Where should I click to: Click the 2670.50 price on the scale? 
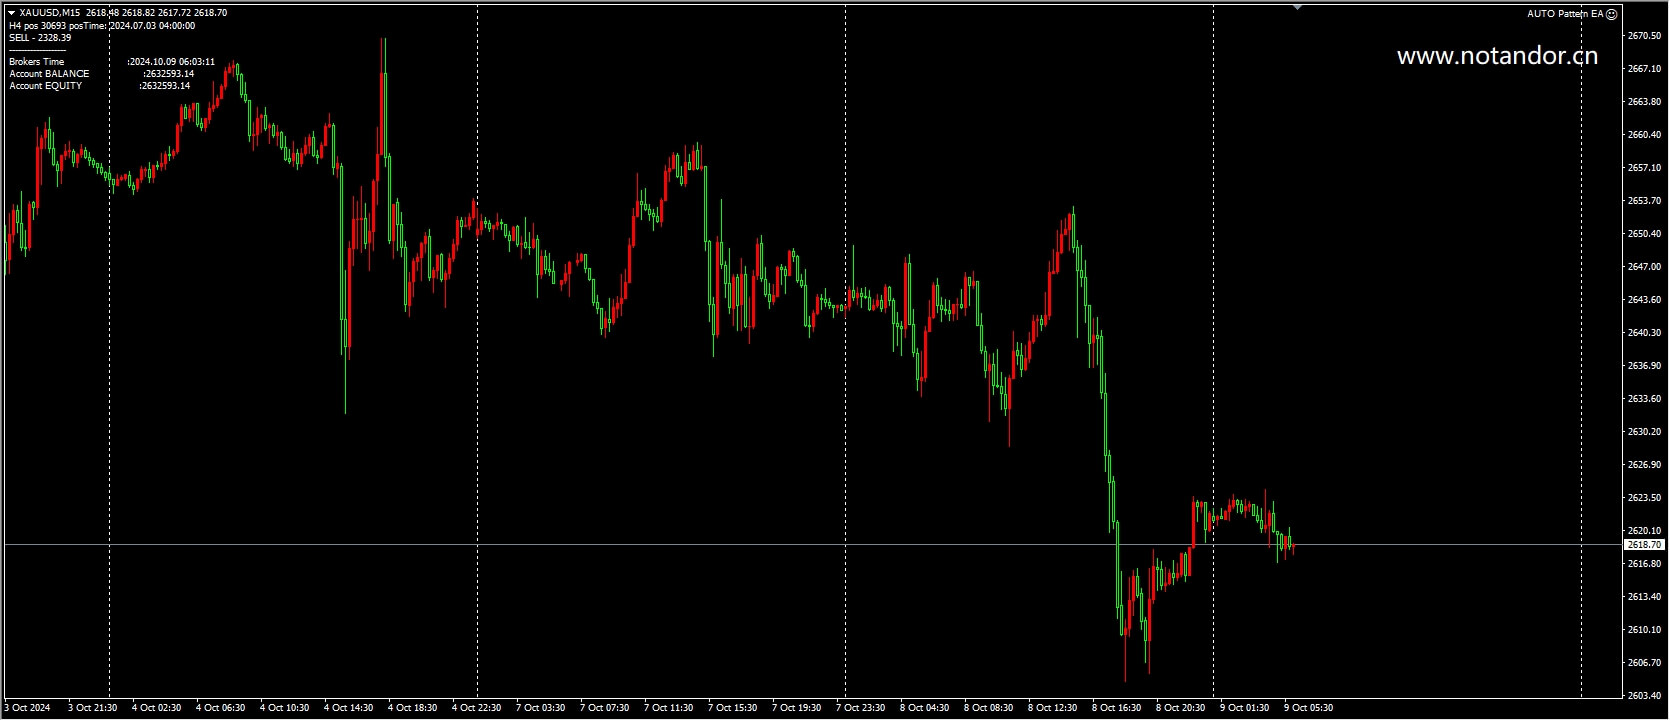tap(1645, 36)
